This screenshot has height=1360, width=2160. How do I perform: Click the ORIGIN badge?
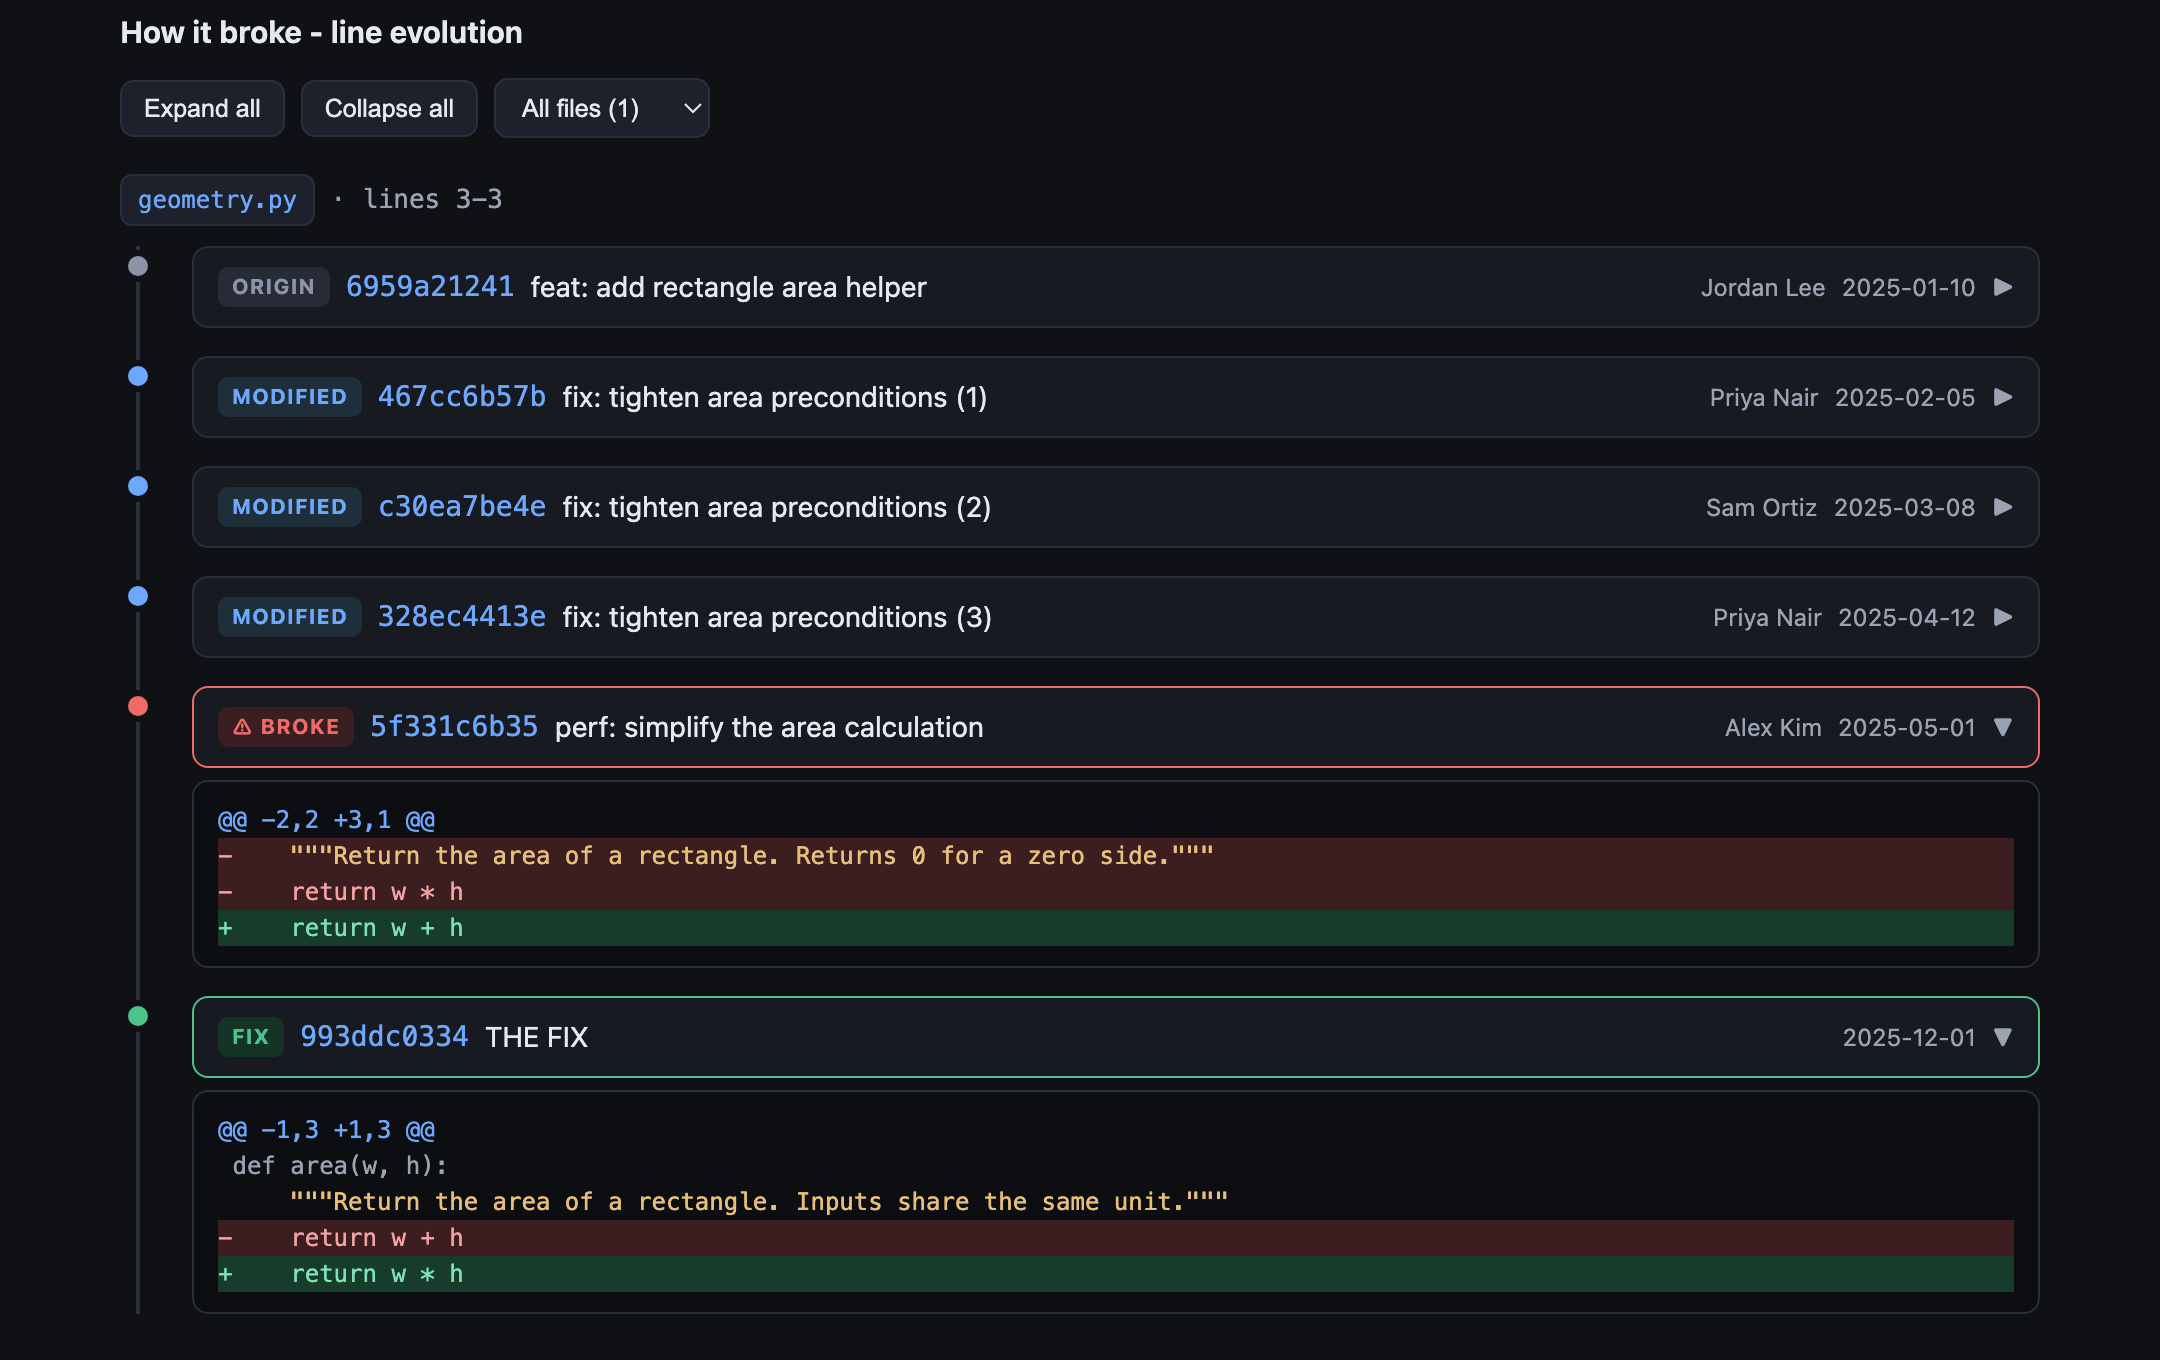pos(273,287)
